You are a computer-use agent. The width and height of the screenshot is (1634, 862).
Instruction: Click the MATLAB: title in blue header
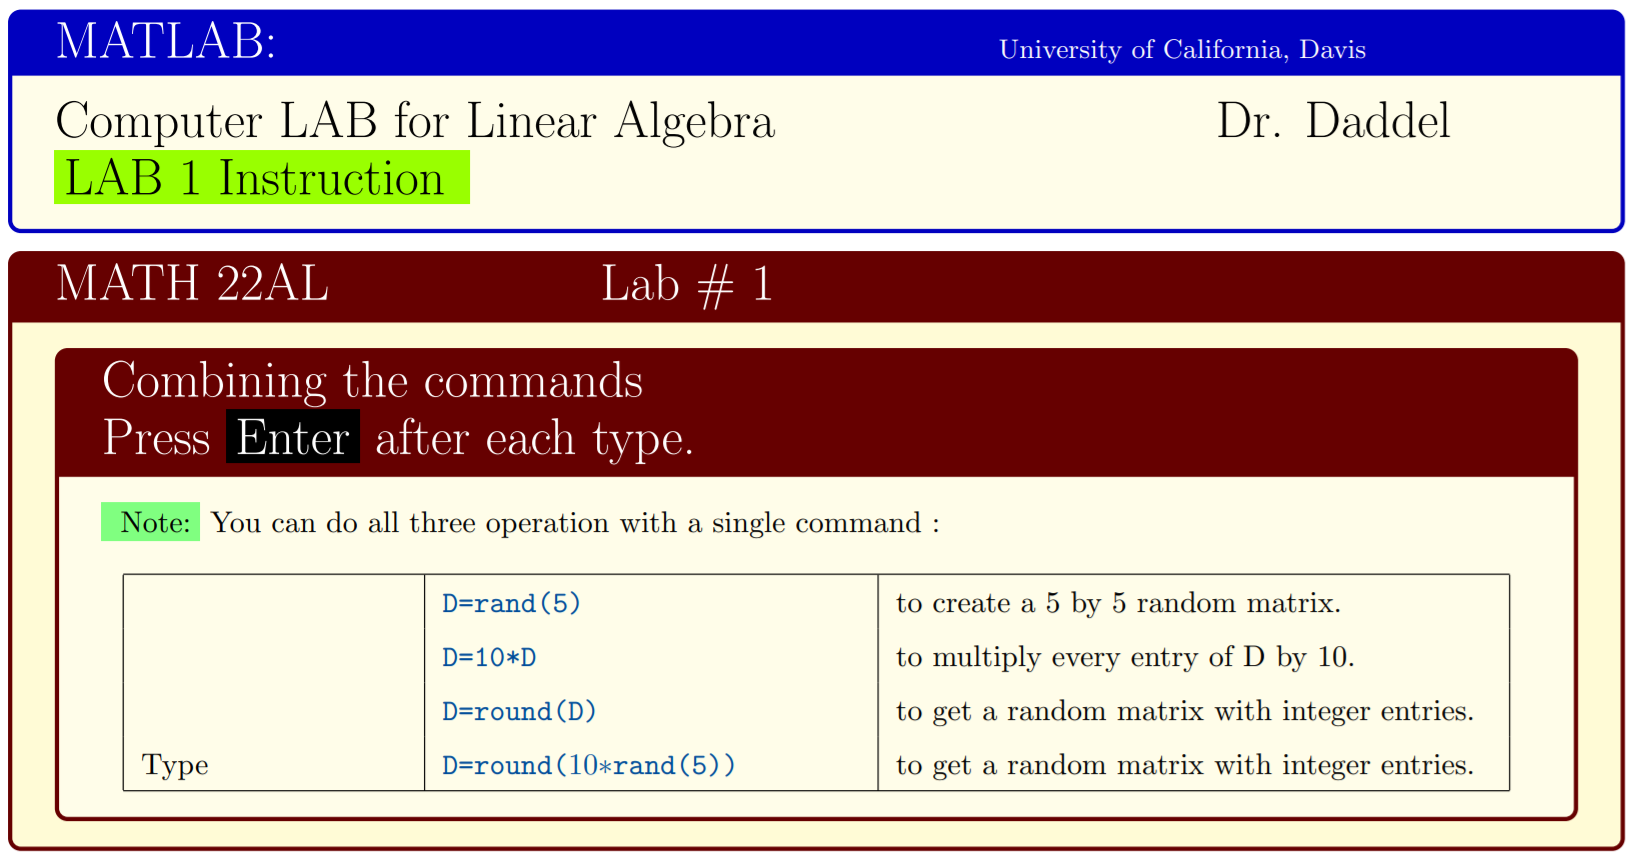click(x=166, y=43)
